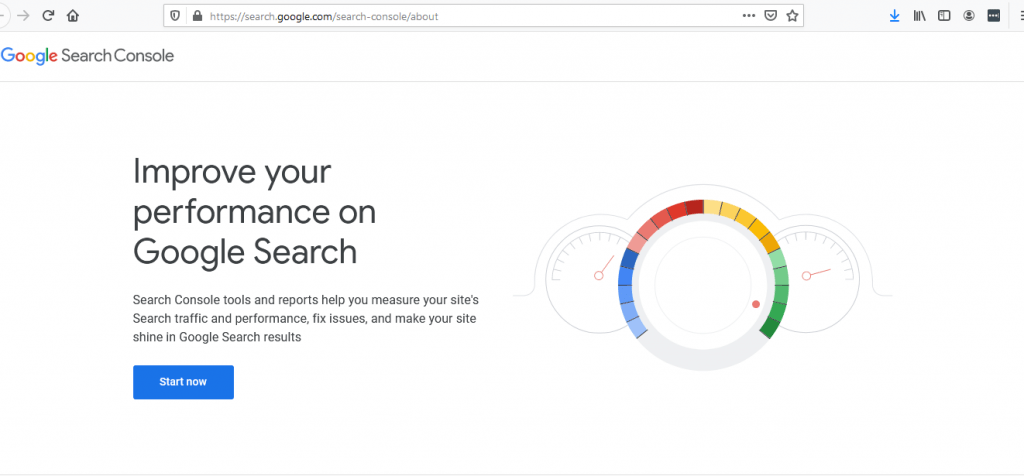Click the "Improve your performance on Google Search" heading

pyautogui.click(x=255, y=212)
